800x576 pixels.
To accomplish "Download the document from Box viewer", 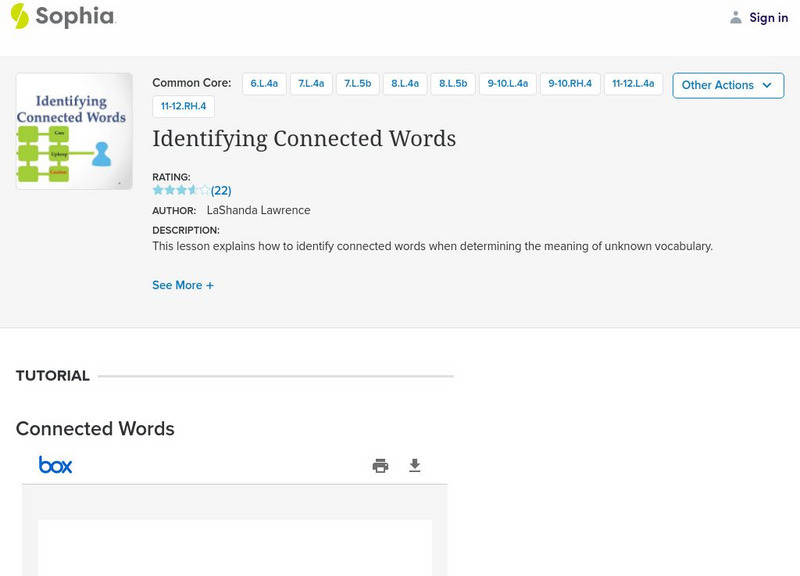I will tap(415, 465).
